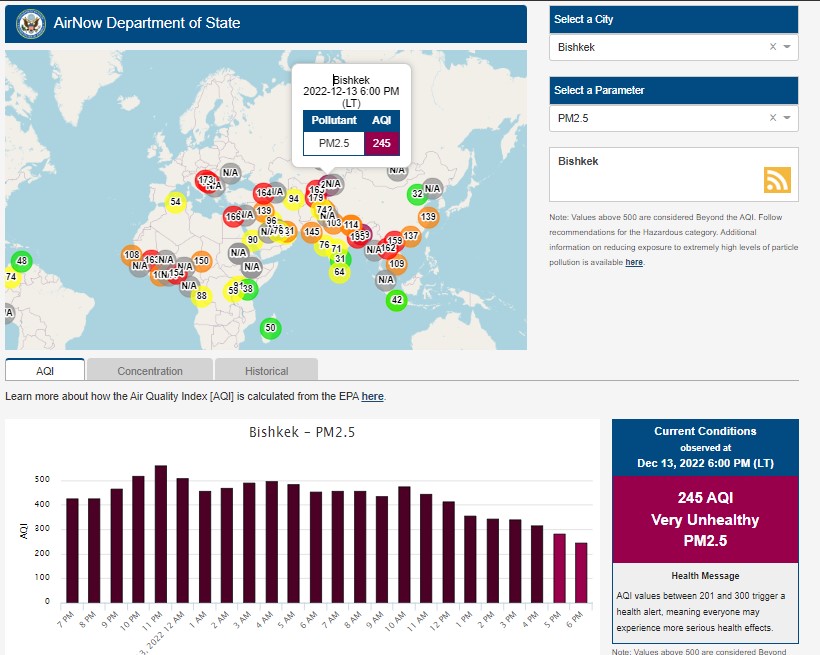Select the AQI tab
Image resolution: width=820 pixels, height=655 pixels.
click(x=45, y=370)
